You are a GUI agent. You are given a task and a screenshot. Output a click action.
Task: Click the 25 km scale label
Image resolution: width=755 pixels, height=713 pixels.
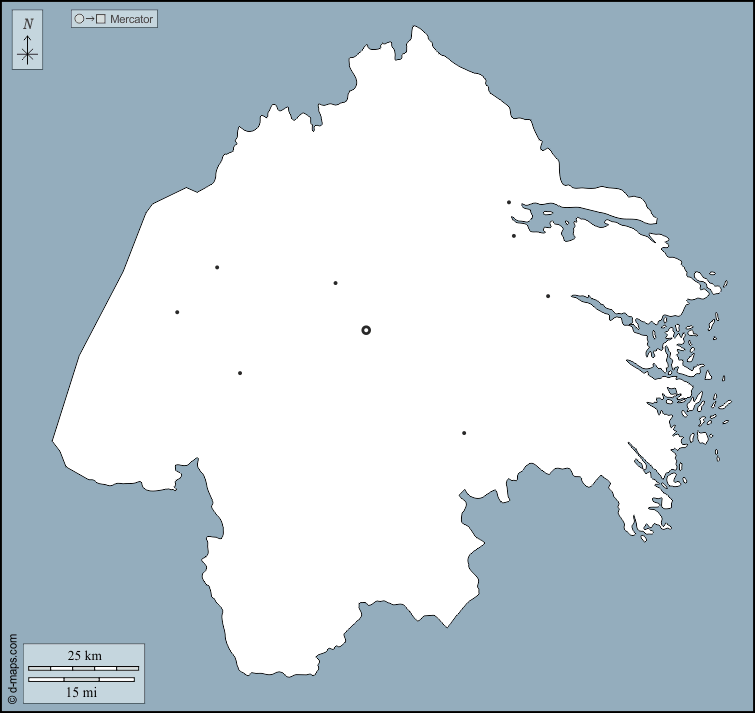pos(84,655)
